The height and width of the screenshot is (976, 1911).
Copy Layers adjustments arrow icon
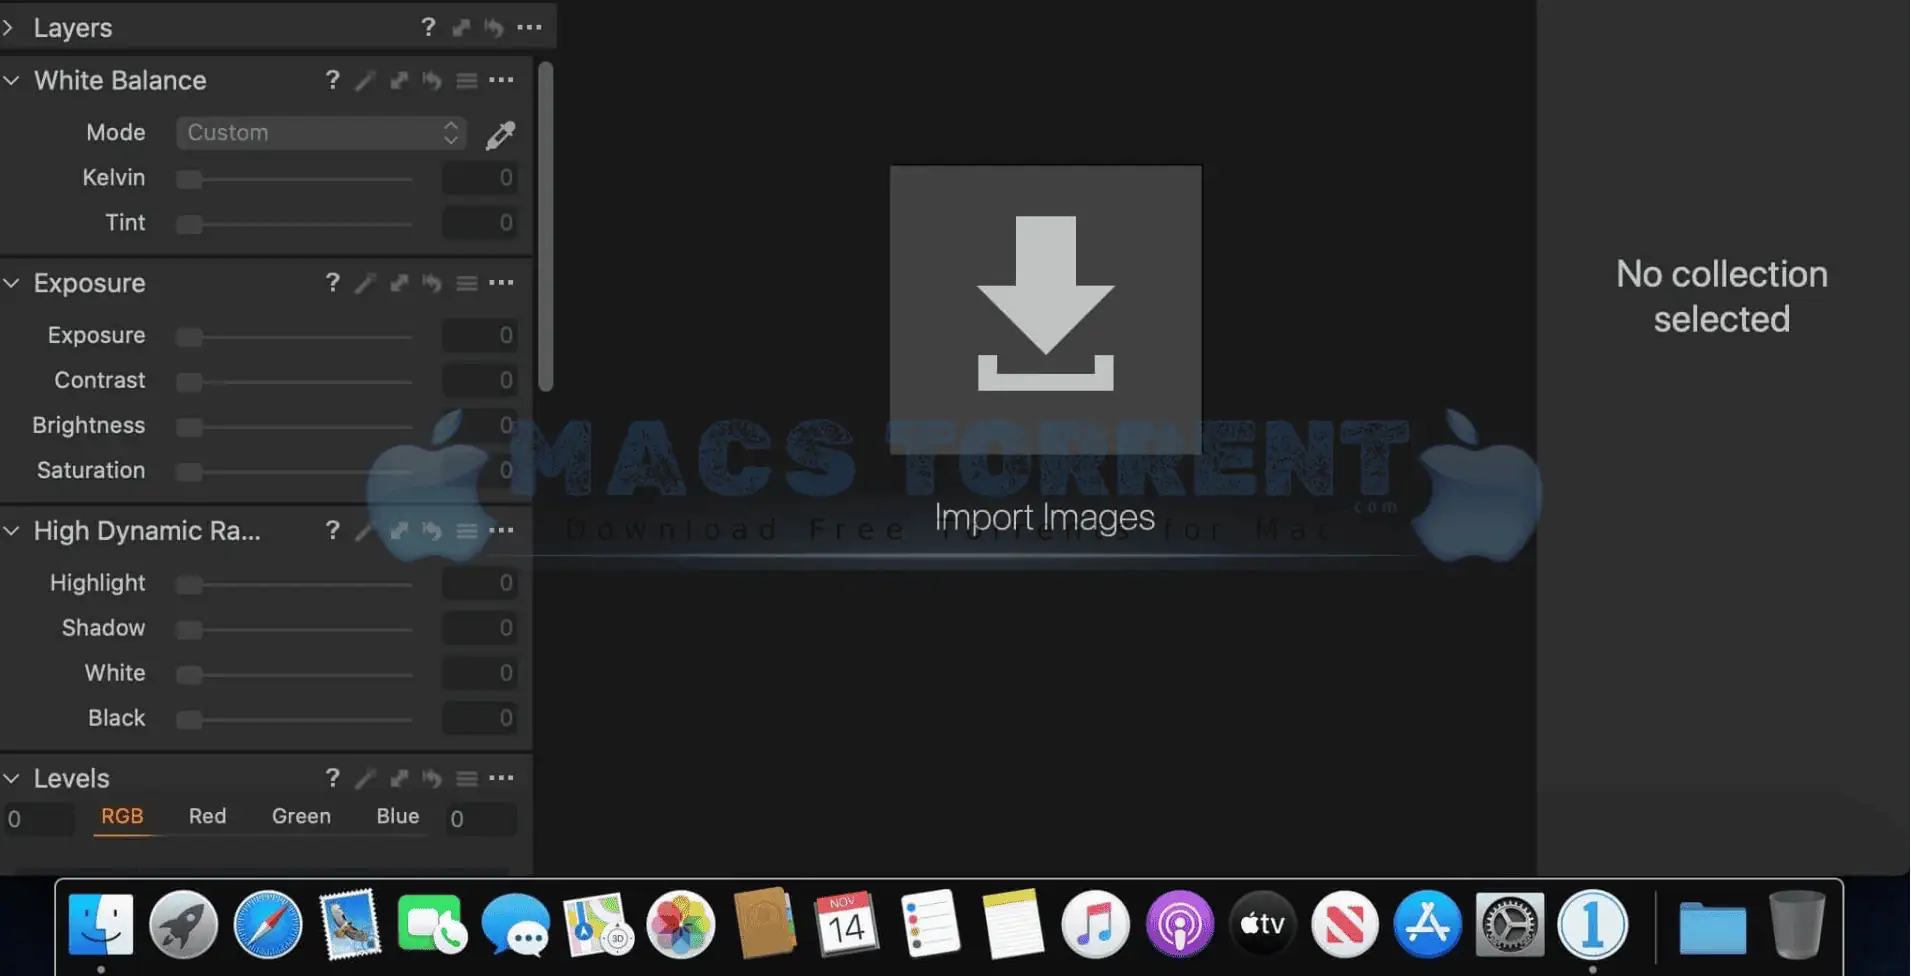461,28
